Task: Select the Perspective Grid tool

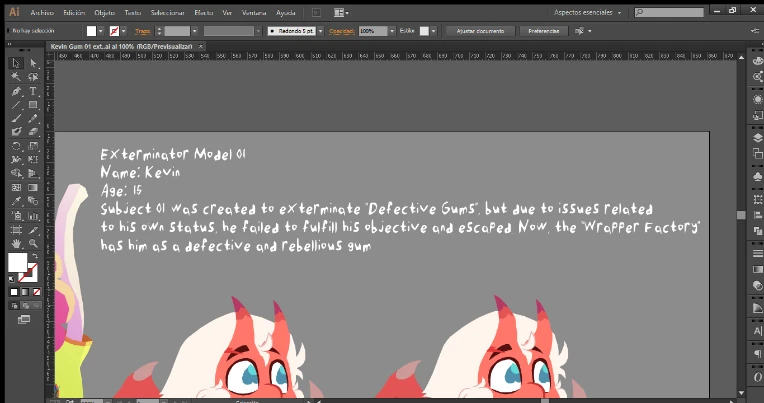Action: pyautogui.click(x=33, y=173)
